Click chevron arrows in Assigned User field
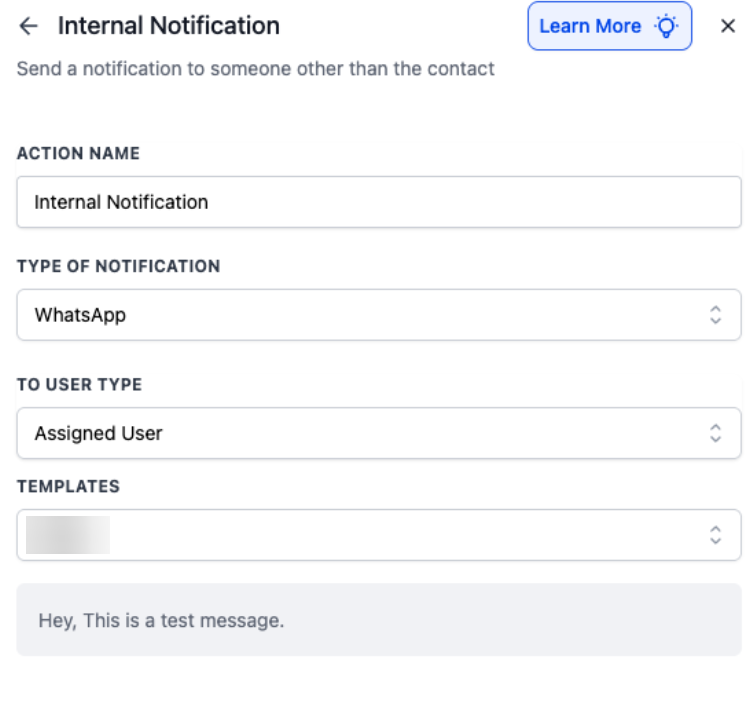This screenshot has width=747, height=702. 715,433
